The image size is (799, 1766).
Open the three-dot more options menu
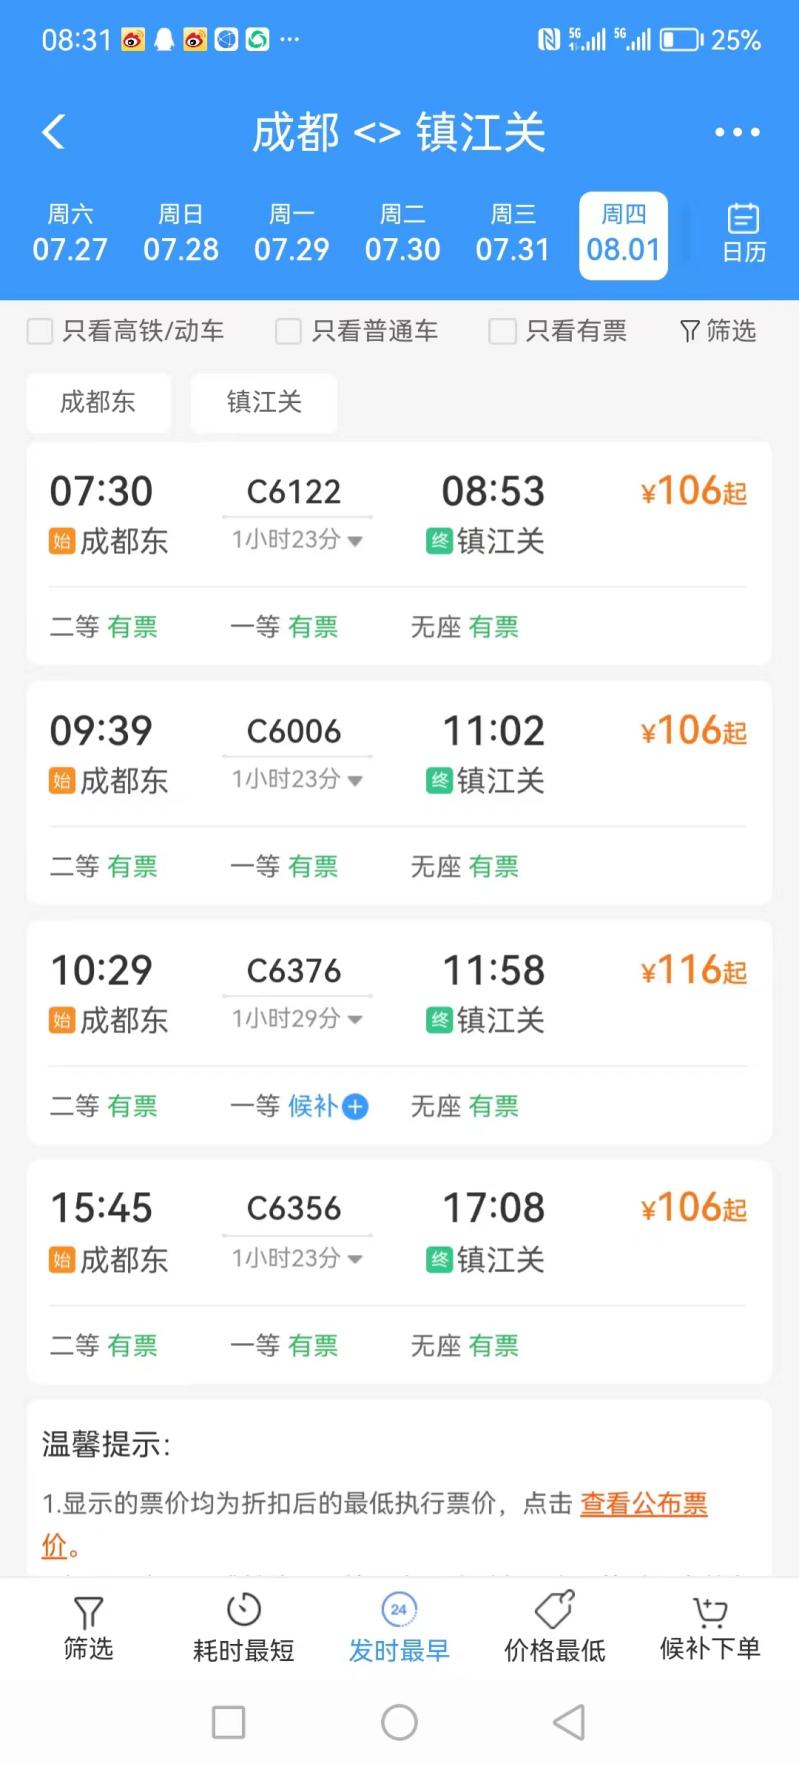click(x=737, y=132)
